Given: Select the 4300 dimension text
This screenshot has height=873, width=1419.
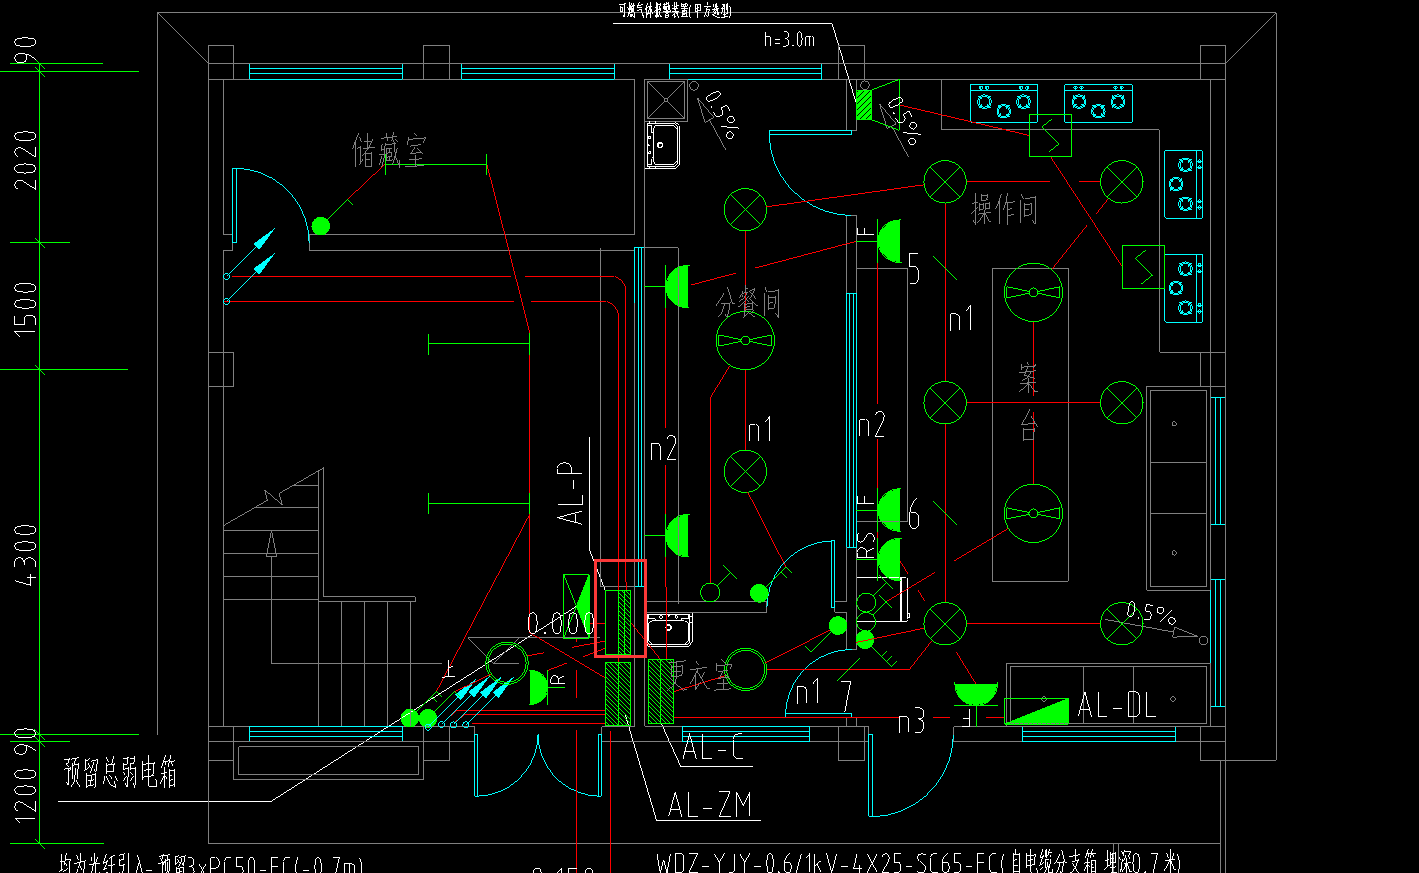Looking at the screenshot, I should (x=25, y=555).
